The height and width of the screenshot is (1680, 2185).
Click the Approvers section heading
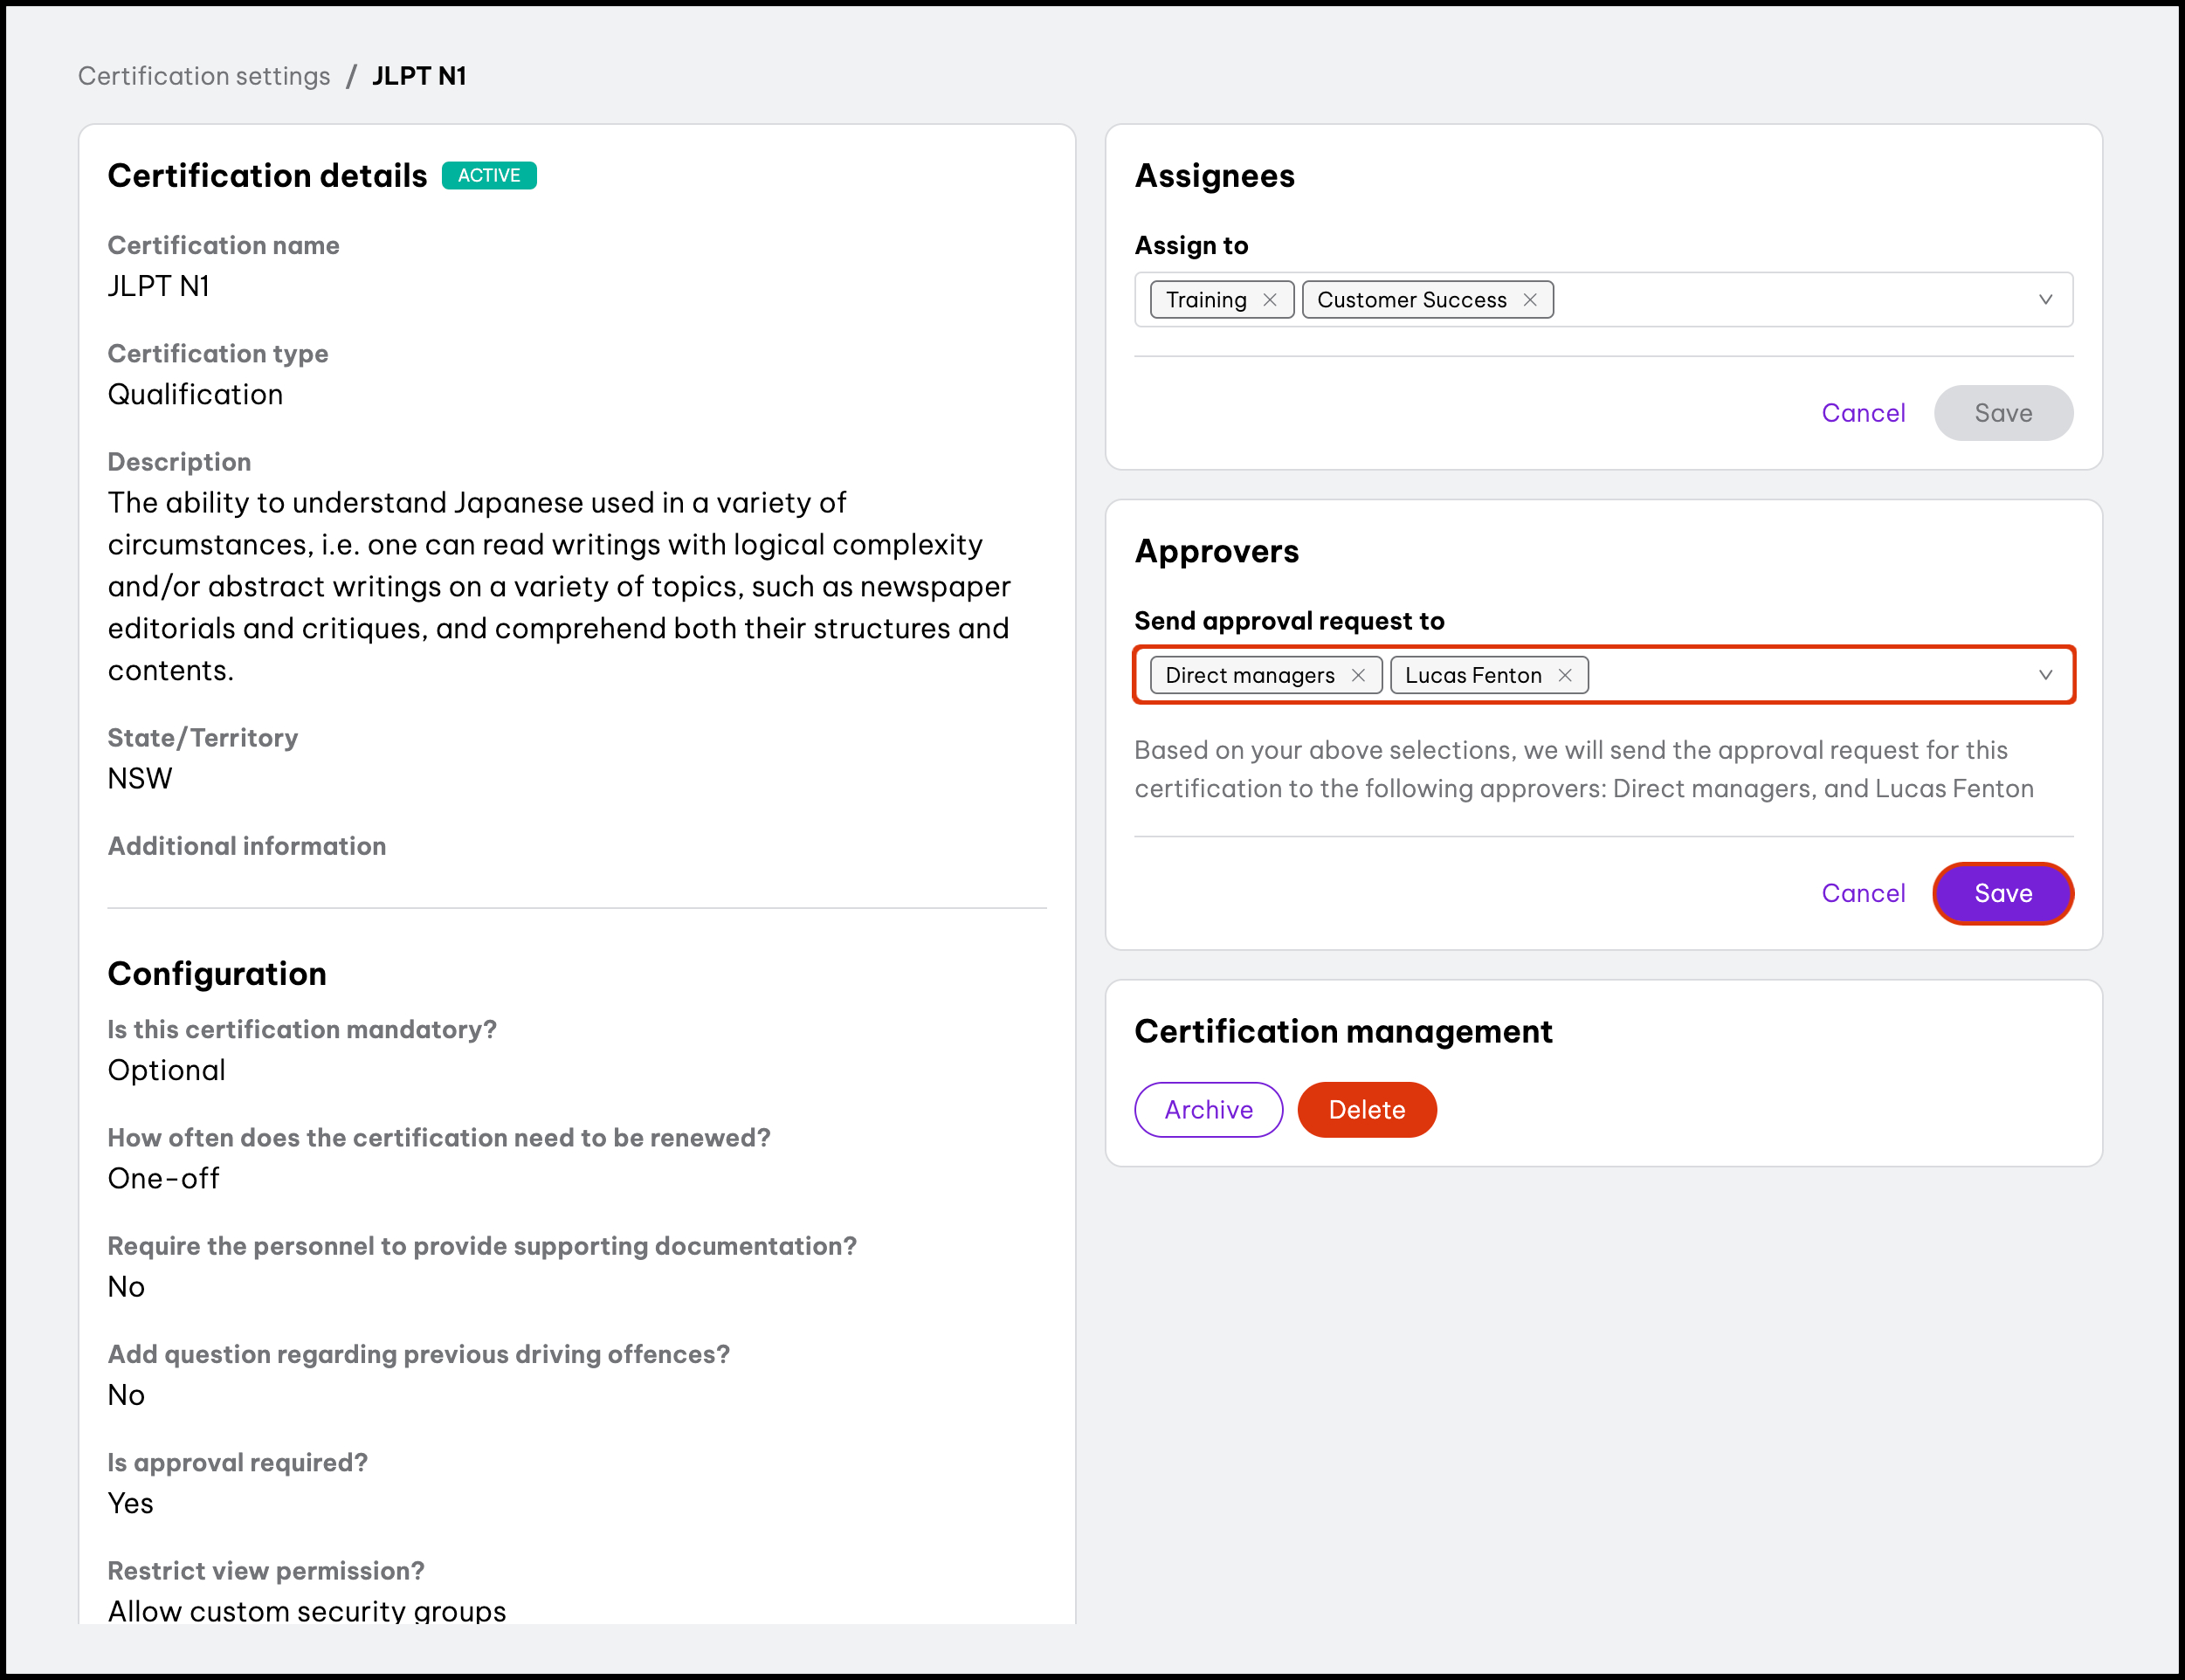(1216, 551)
